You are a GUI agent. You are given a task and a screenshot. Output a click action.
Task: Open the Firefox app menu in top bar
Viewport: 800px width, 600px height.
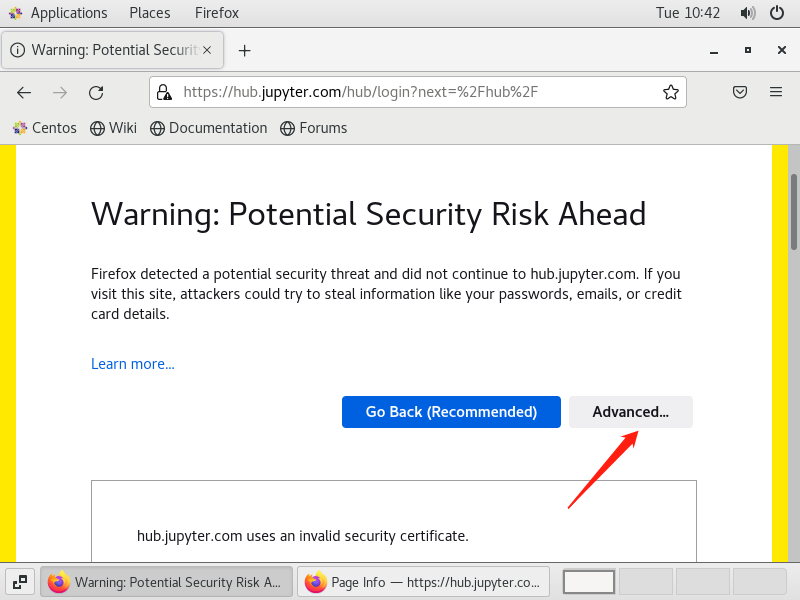[x=216, y=13]
